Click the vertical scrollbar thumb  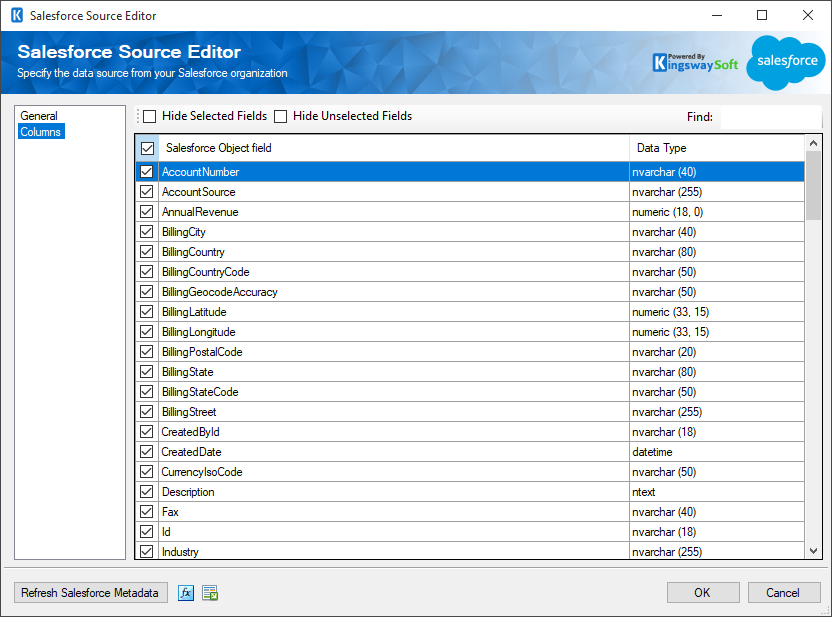(813, 186)
